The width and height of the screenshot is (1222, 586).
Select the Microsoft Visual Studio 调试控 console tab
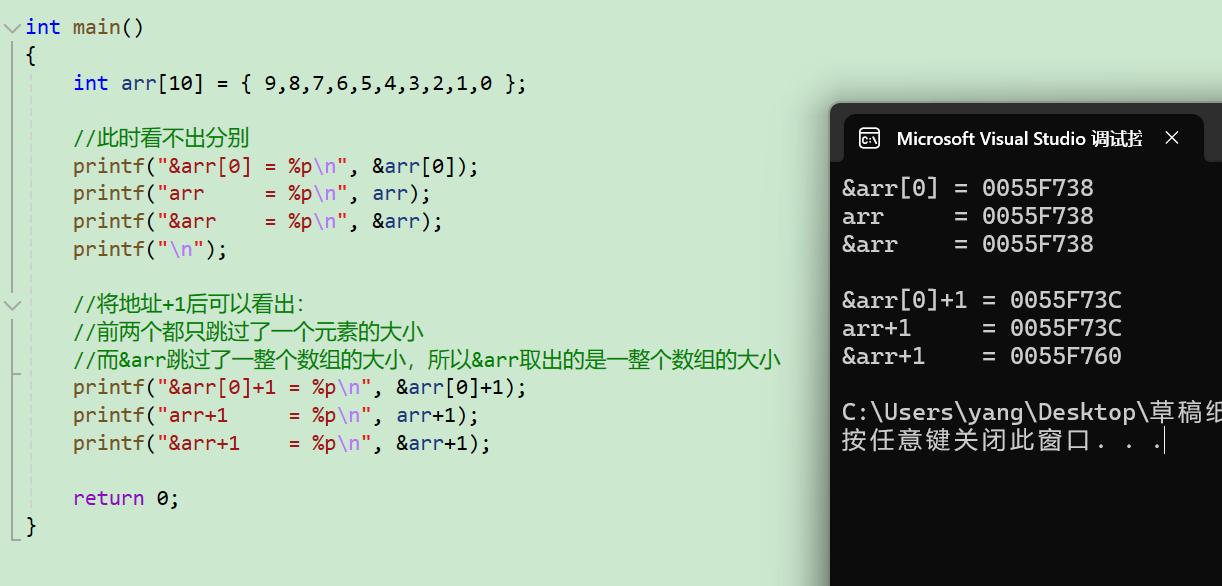pyautogui.click(x=1019, y=138)
